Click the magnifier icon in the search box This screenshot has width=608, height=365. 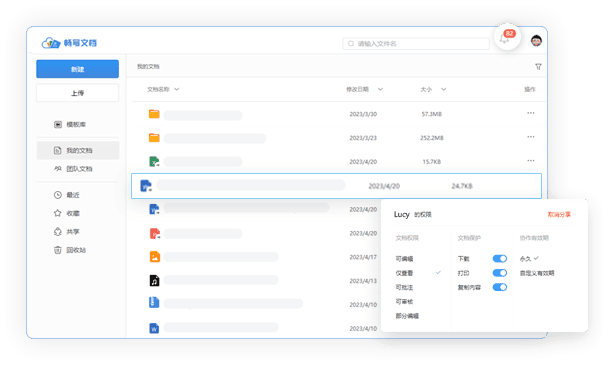point(351,43)
